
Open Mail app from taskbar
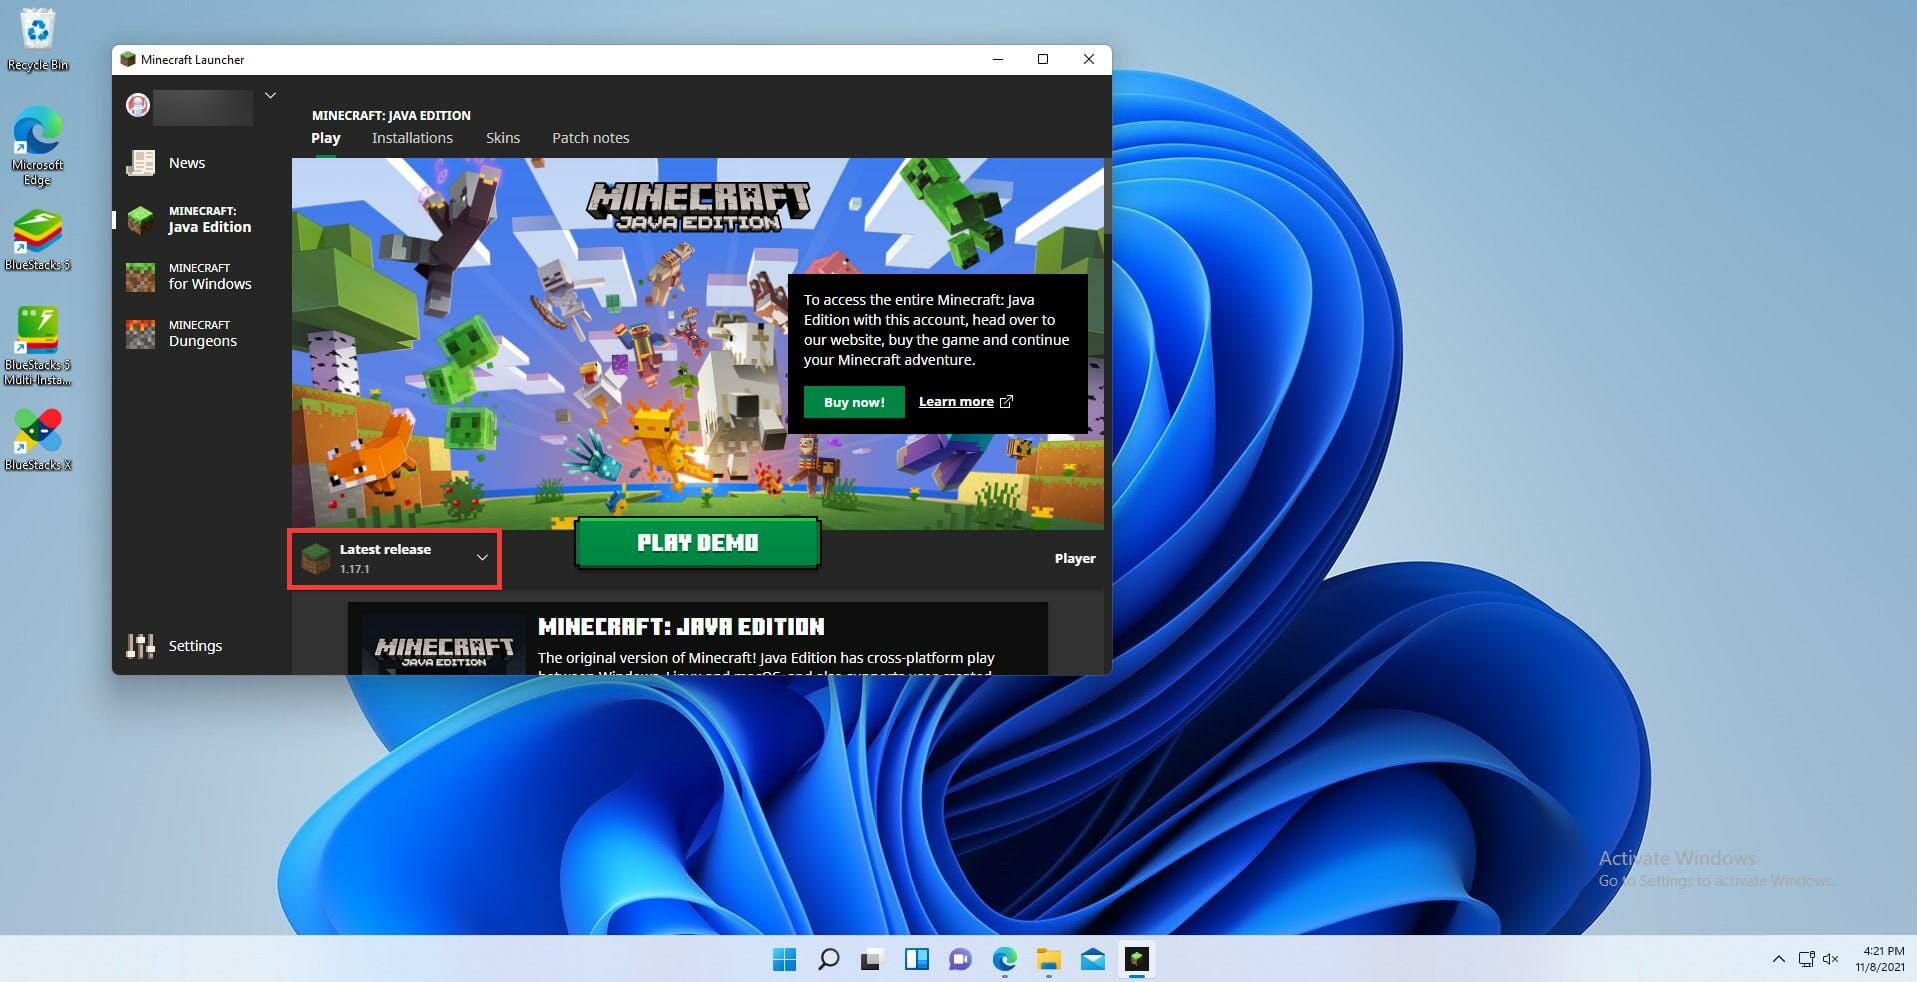pyautogui.click(x=1092, y=960)
